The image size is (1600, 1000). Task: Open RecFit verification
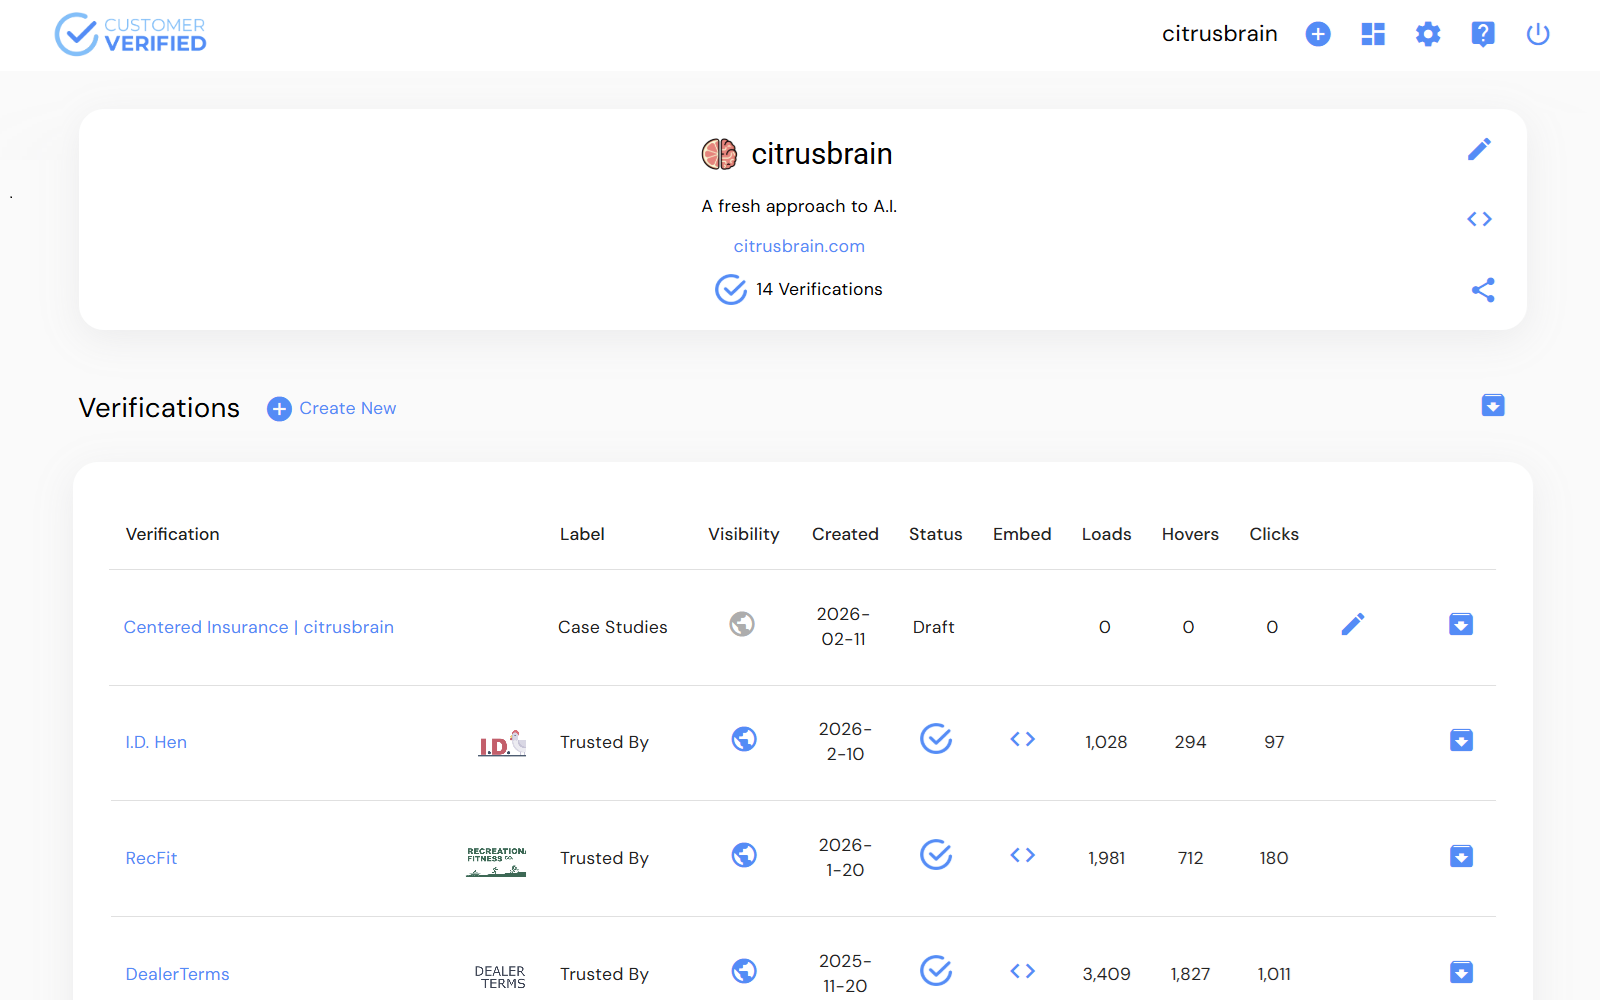point(151,858)
